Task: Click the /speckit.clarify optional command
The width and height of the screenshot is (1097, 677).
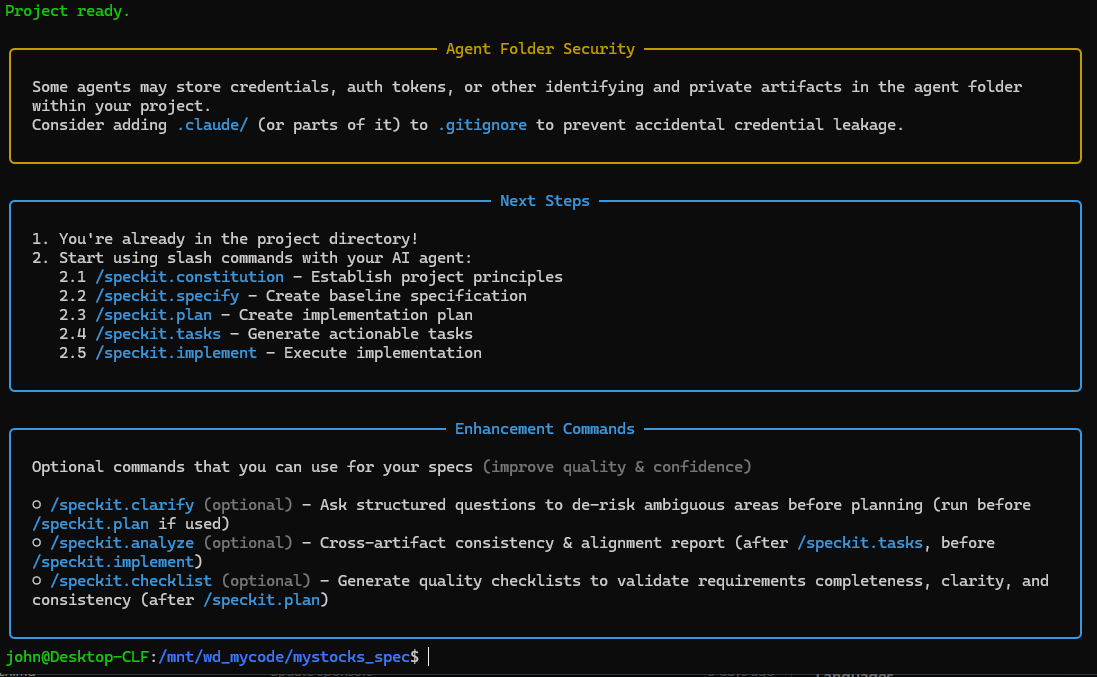Action: (122, 505)
